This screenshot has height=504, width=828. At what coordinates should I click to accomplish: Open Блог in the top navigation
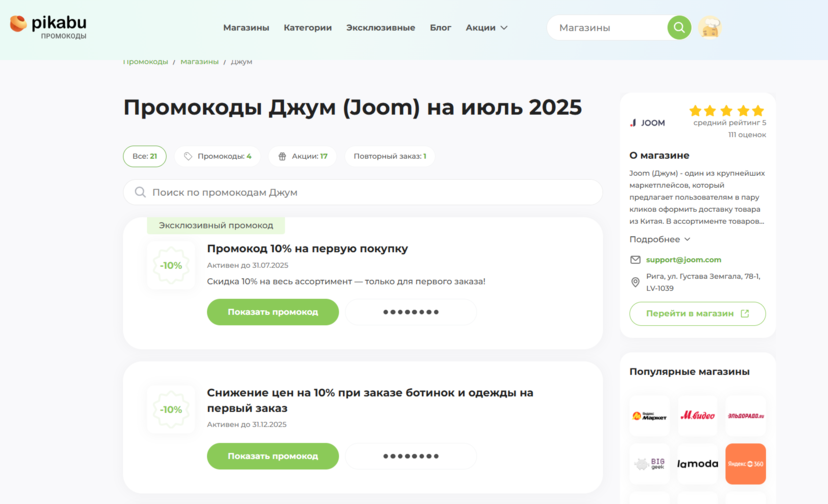pos(440,27)
